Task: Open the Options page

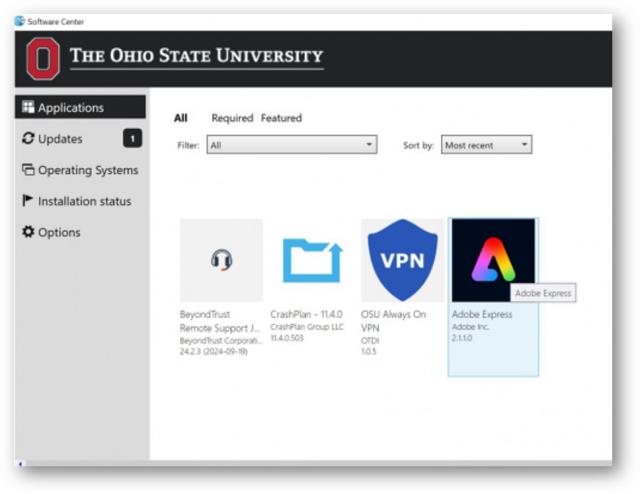Action: coord(80,232)
